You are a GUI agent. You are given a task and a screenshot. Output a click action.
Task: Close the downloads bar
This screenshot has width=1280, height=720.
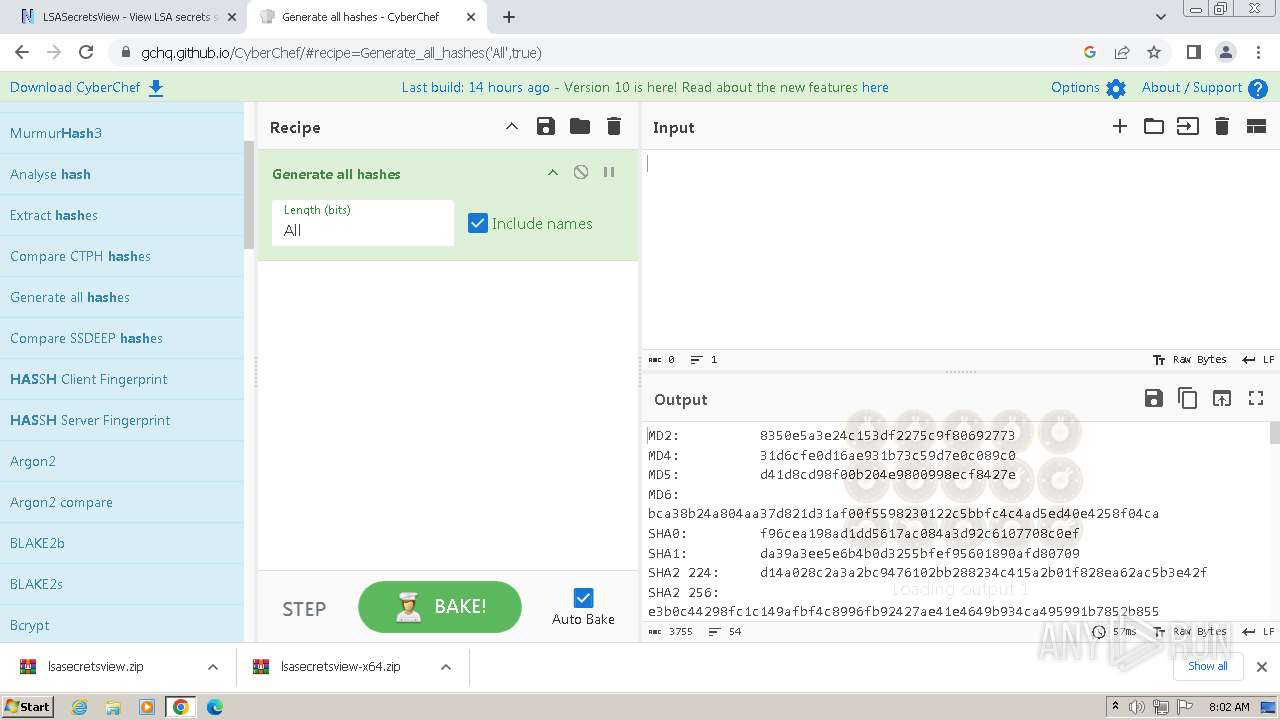[x=1262, y=667]
